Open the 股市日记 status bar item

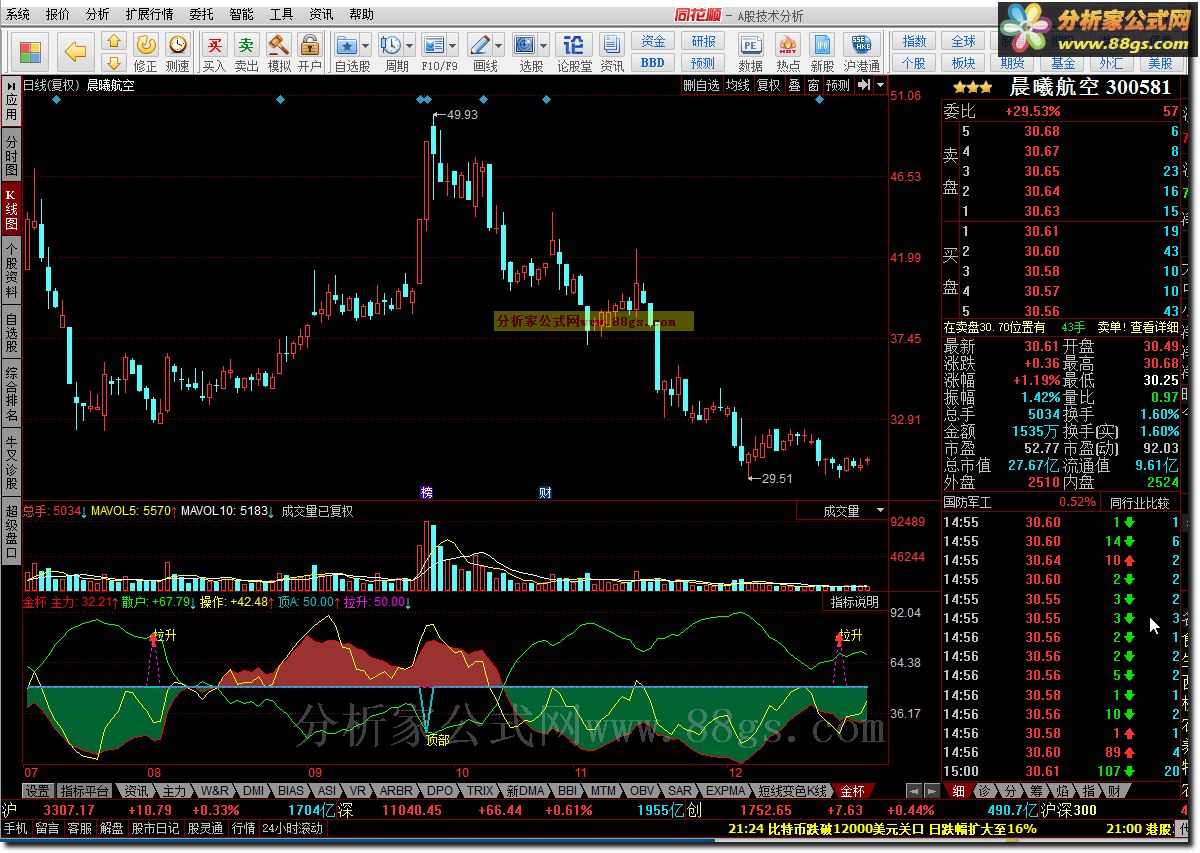[155, 828]
